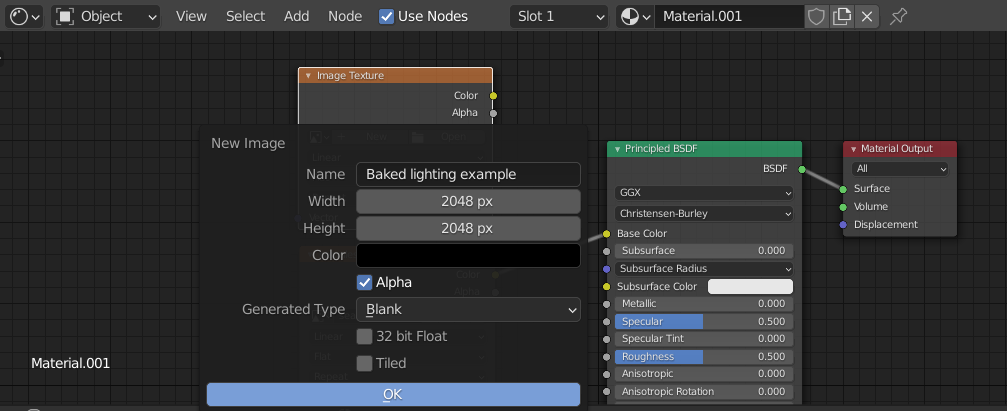Adjust the Metallic value slider
This screenshot has width=1007, height=411.
click(x=704, y=304)
